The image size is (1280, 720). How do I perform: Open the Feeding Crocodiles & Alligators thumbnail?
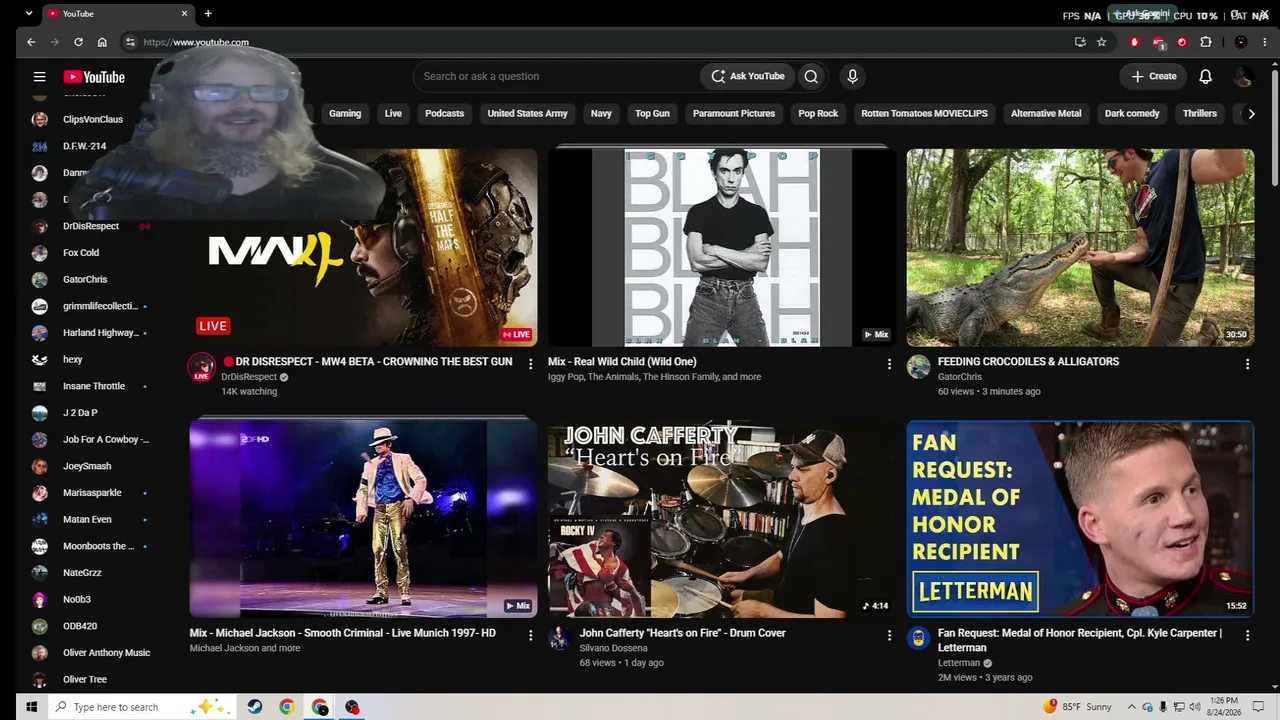coord(1080,247)
